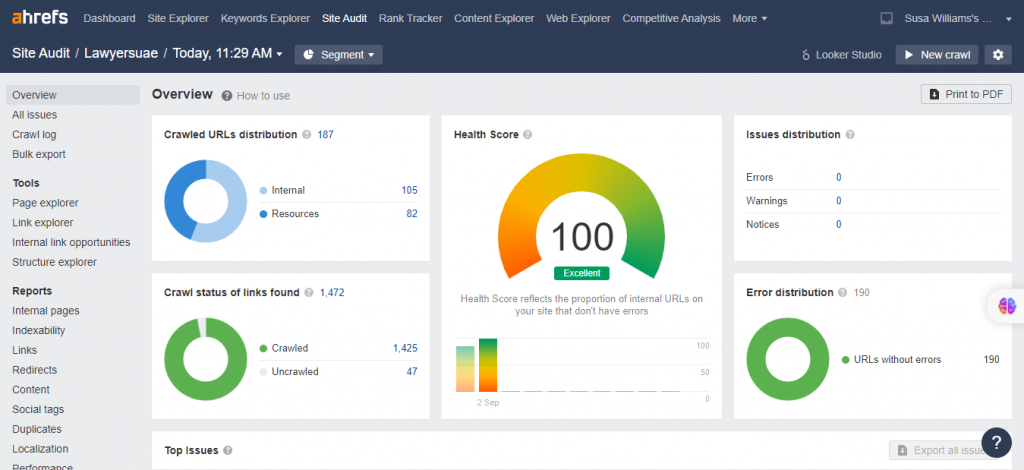The width and height of the screenshot is (1024, 470).
Task: Open Internal link opportunities tool
Action: (x=71, y=242)
